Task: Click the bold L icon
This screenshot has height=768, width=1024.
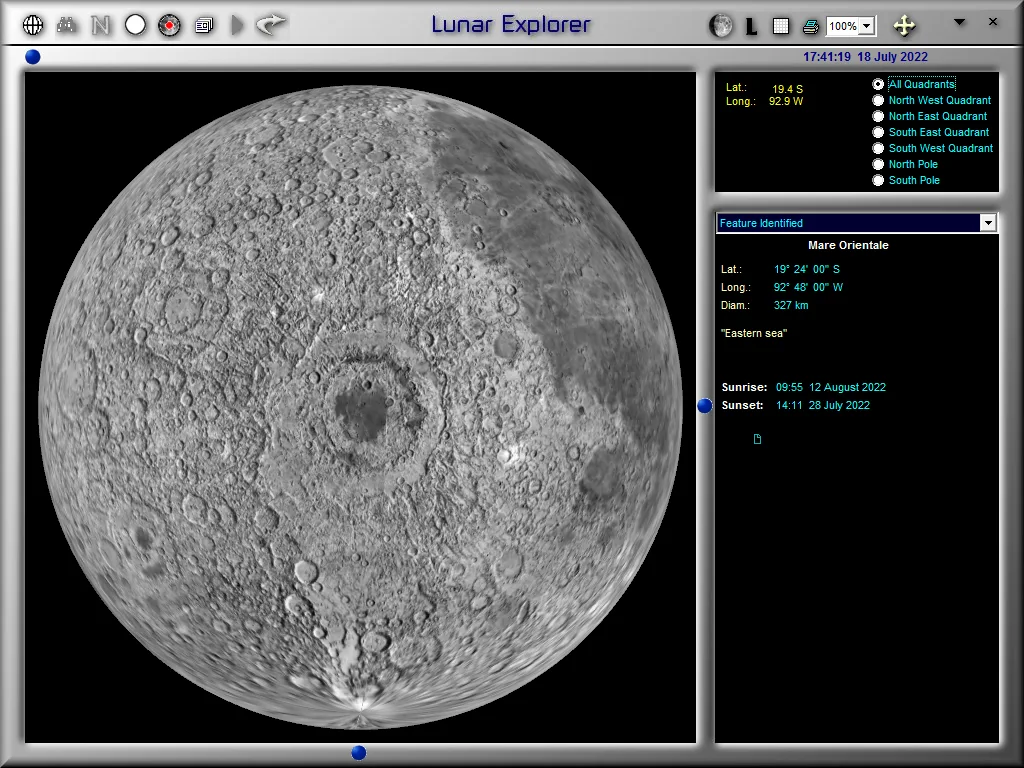Action: pyautogui.click(x=751, y=27)
